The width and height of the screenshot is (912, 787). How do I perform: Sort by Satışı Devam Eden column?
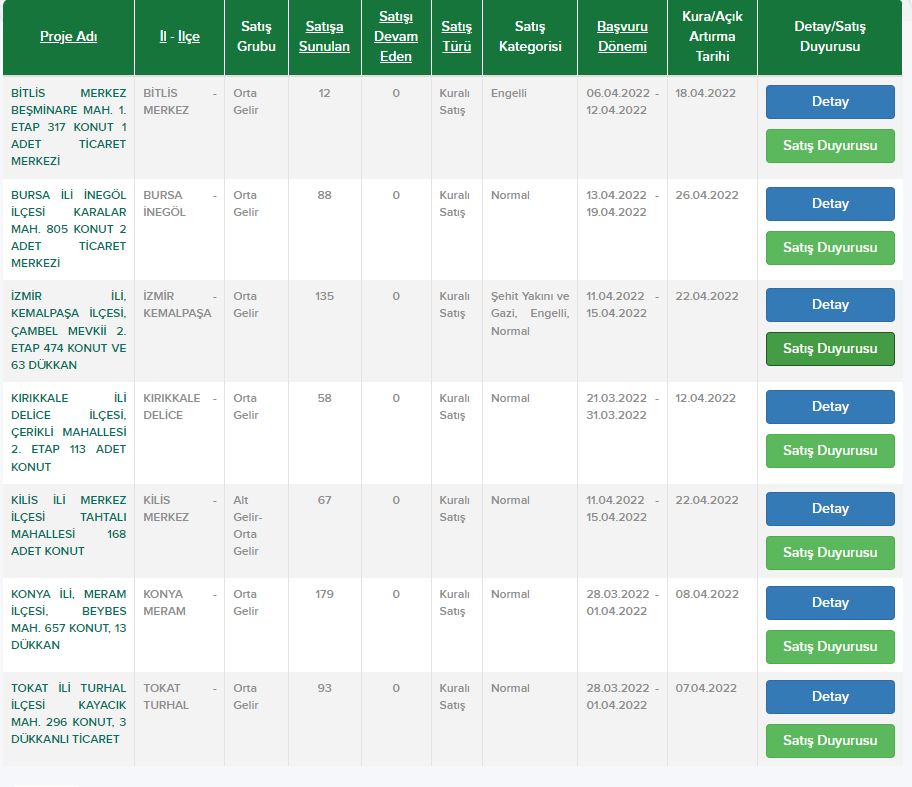click(396, 37)
